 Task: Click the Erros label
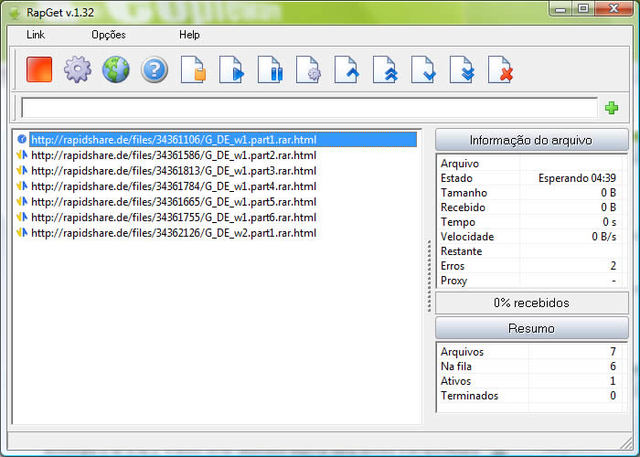453,266
